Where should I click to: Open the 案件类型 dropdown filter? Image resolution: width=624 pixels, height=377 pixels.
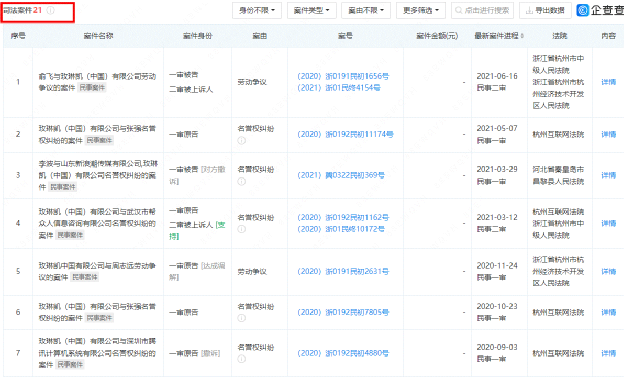(x=312, y=10)
